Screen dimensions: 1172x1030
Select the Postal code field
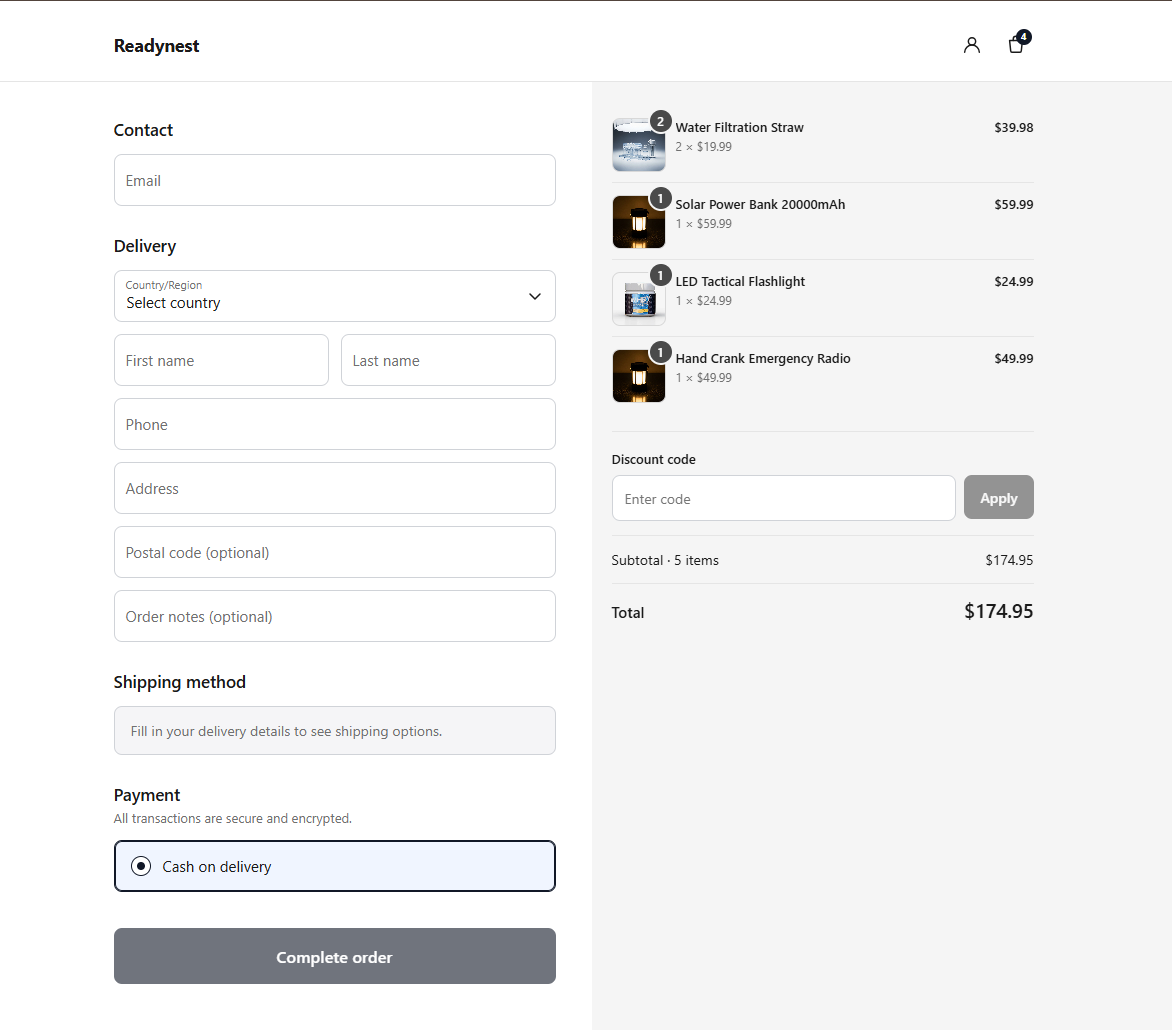coord(334,552)
